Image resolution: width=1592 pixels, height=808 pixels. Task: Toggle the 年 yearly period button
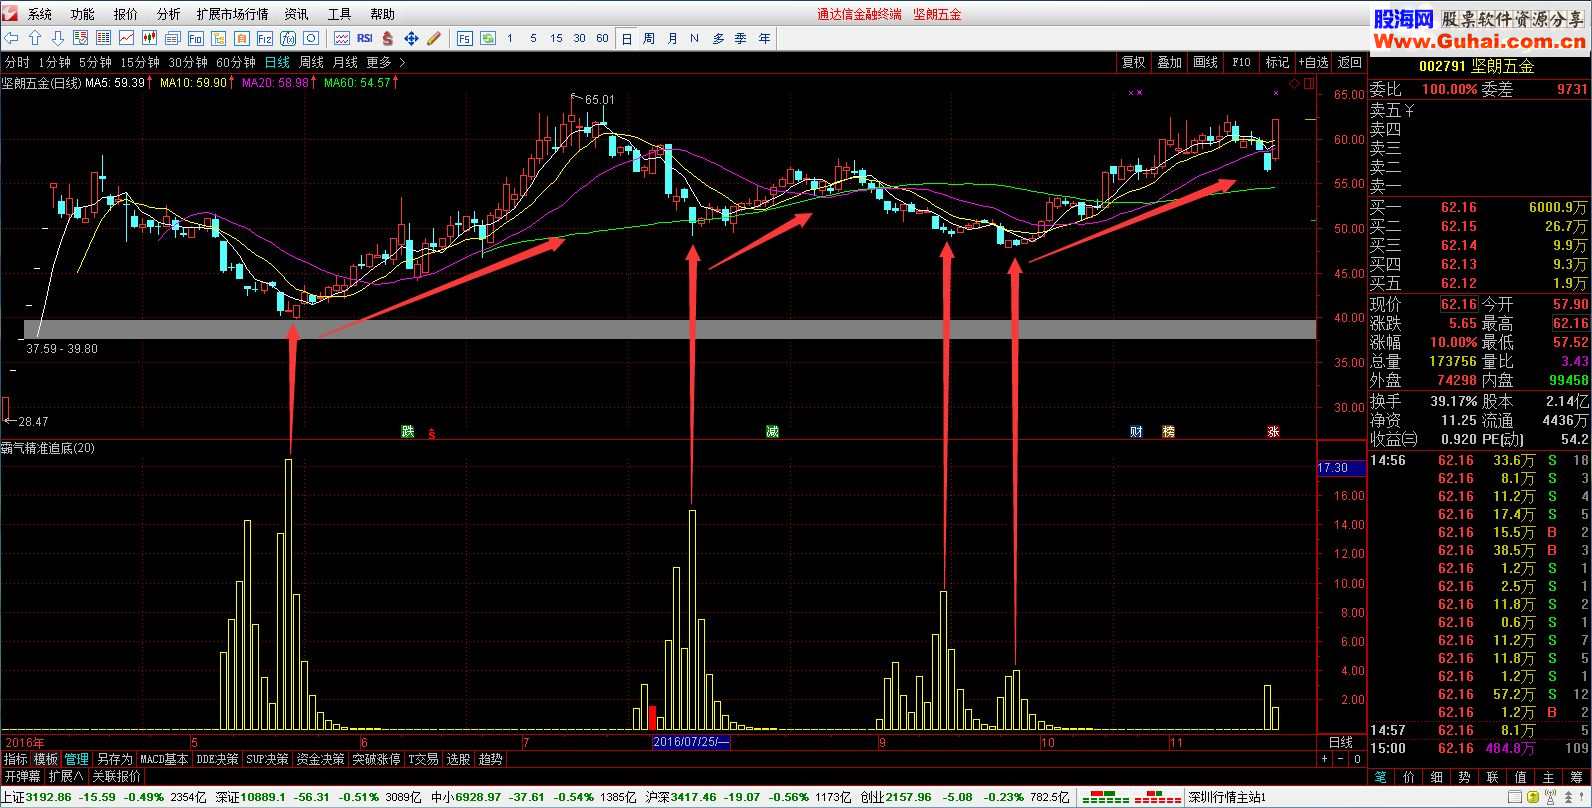764,38
